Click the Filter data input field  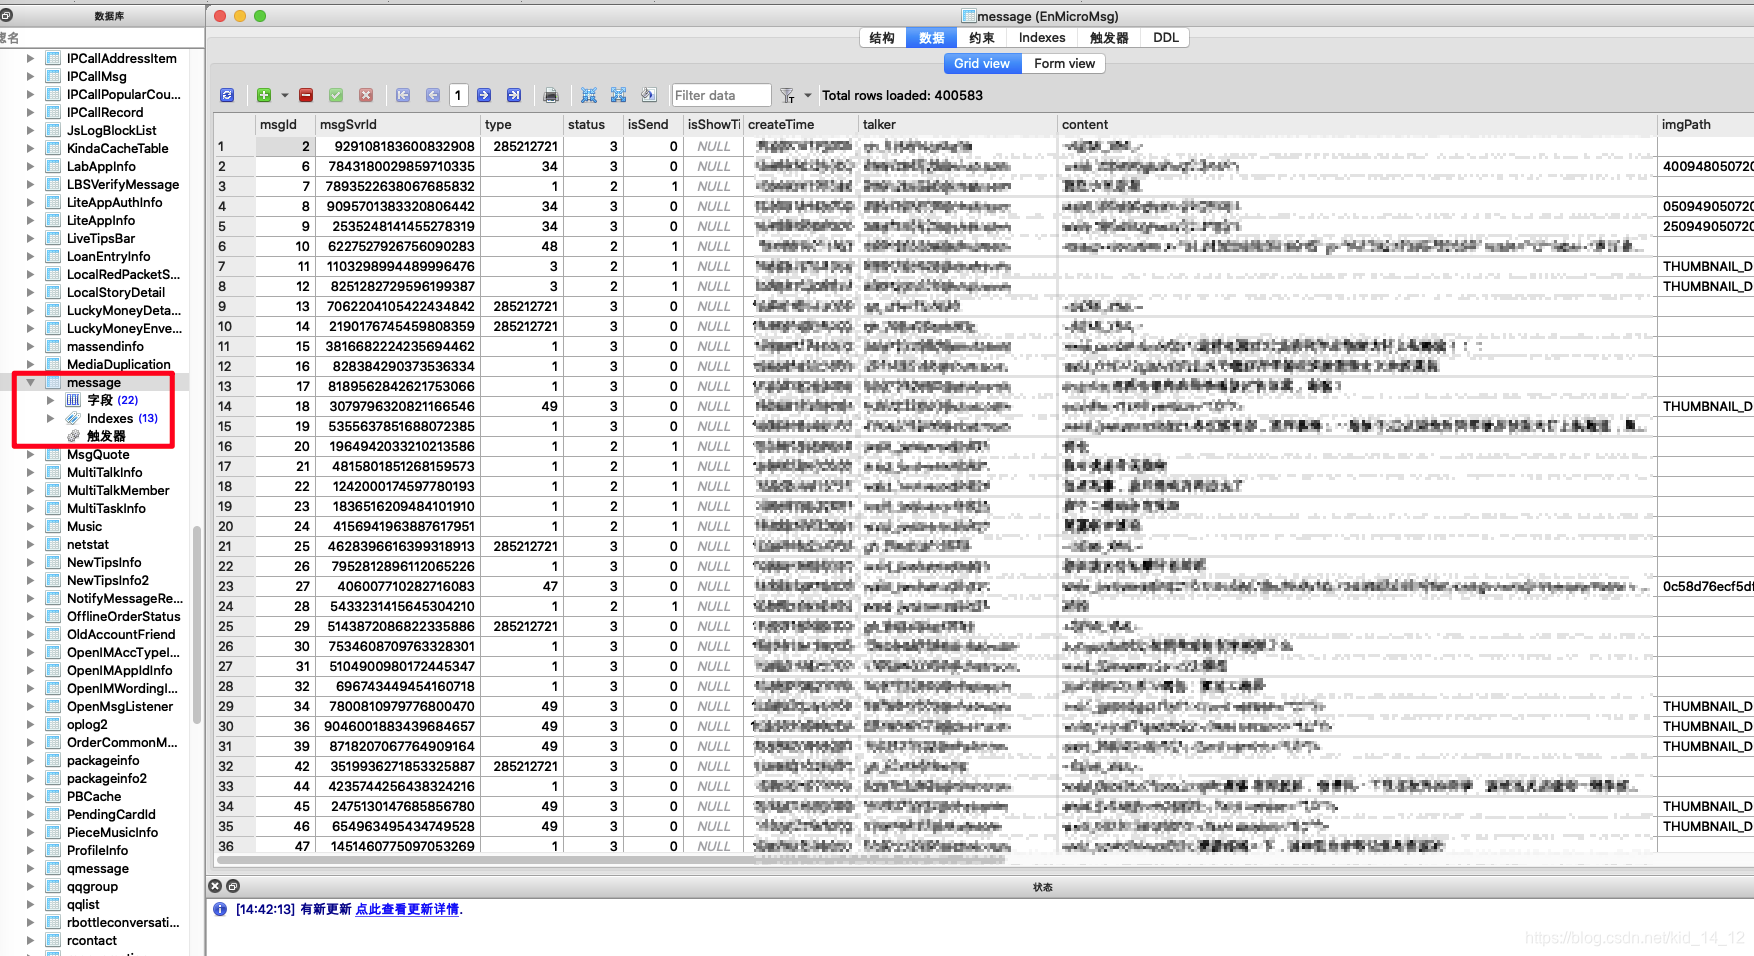pyautogui.click(x=721, y=95)
